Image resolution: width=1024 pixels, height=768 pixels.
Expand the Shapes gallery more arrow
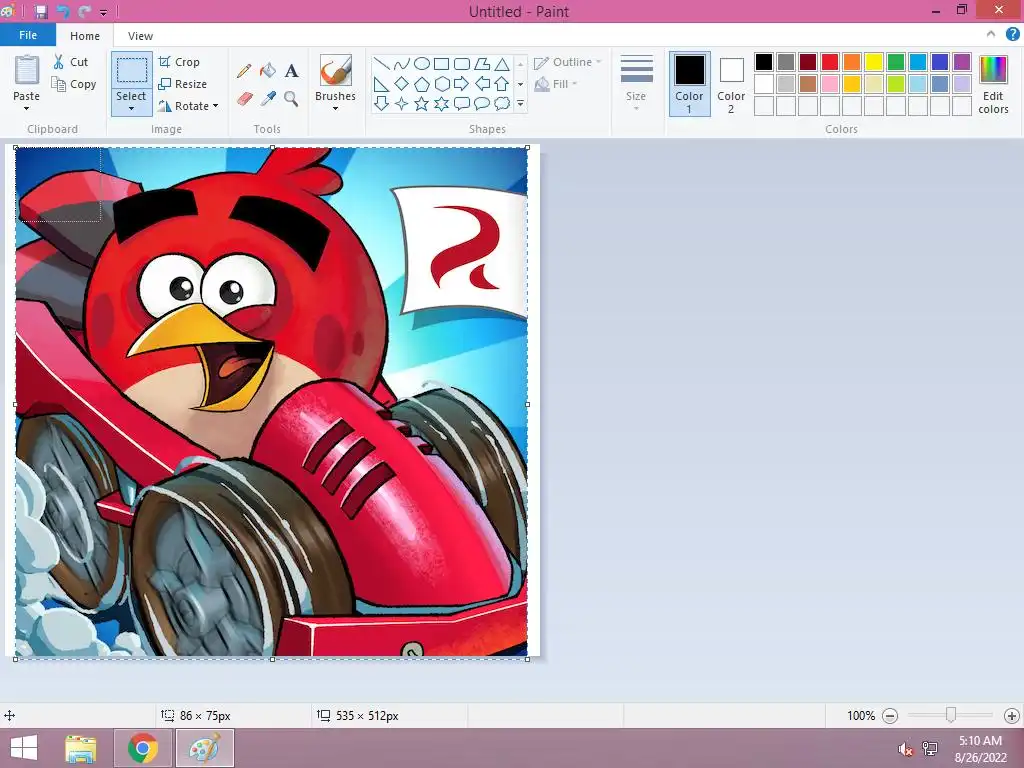[x=520, y=103]
